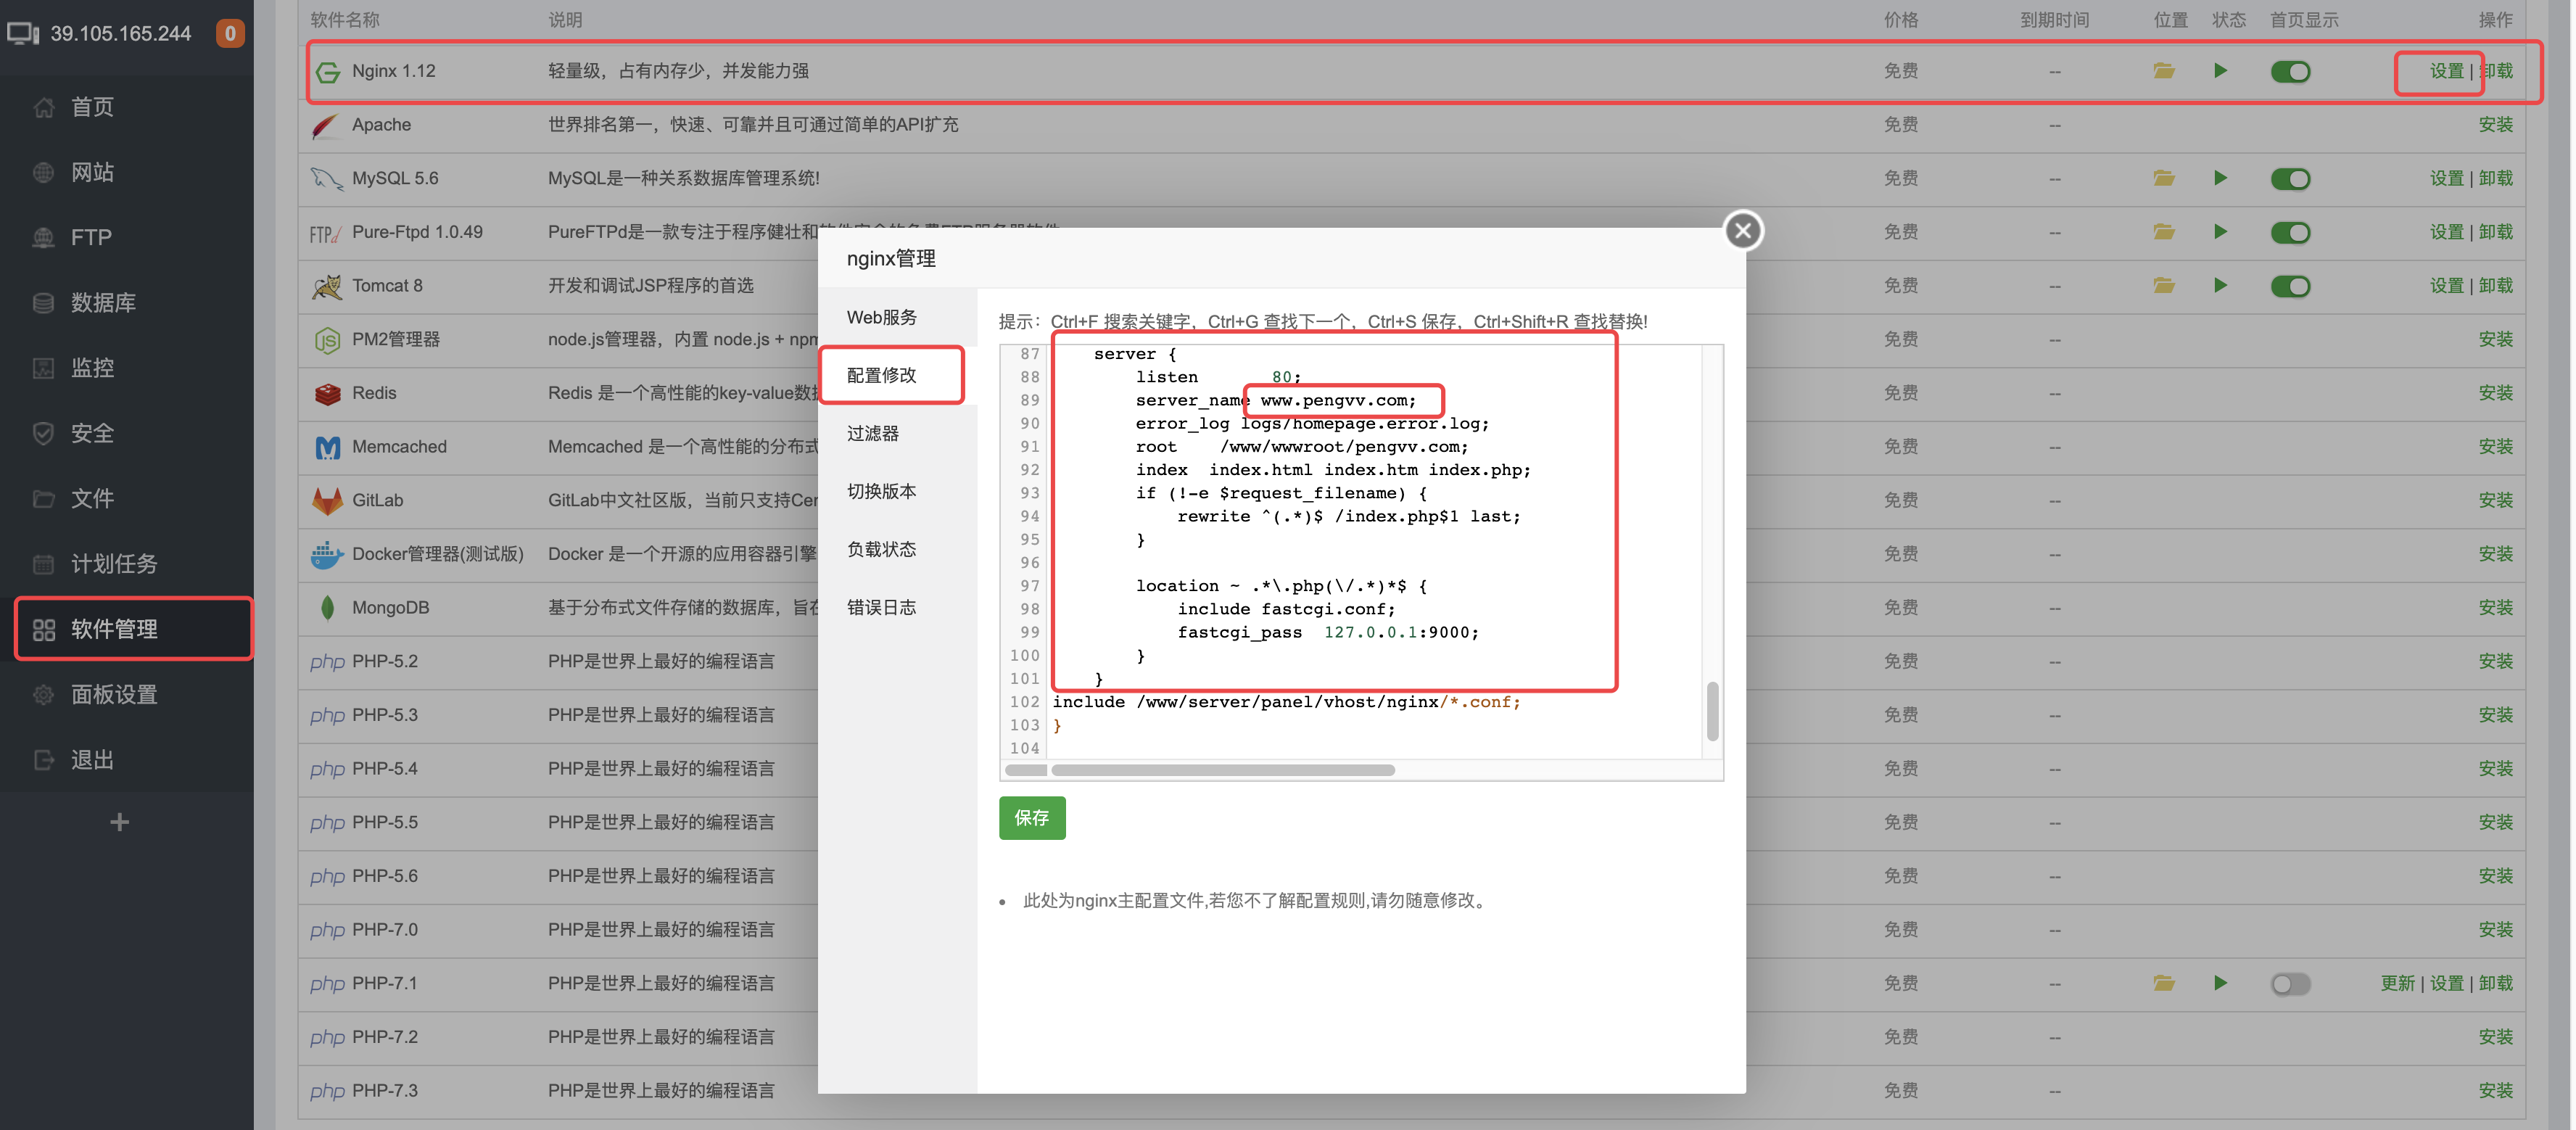Click the editor horizontal scrollbar
This screenshot has height=1130, width=2576.
click(x=1222, y=770)
